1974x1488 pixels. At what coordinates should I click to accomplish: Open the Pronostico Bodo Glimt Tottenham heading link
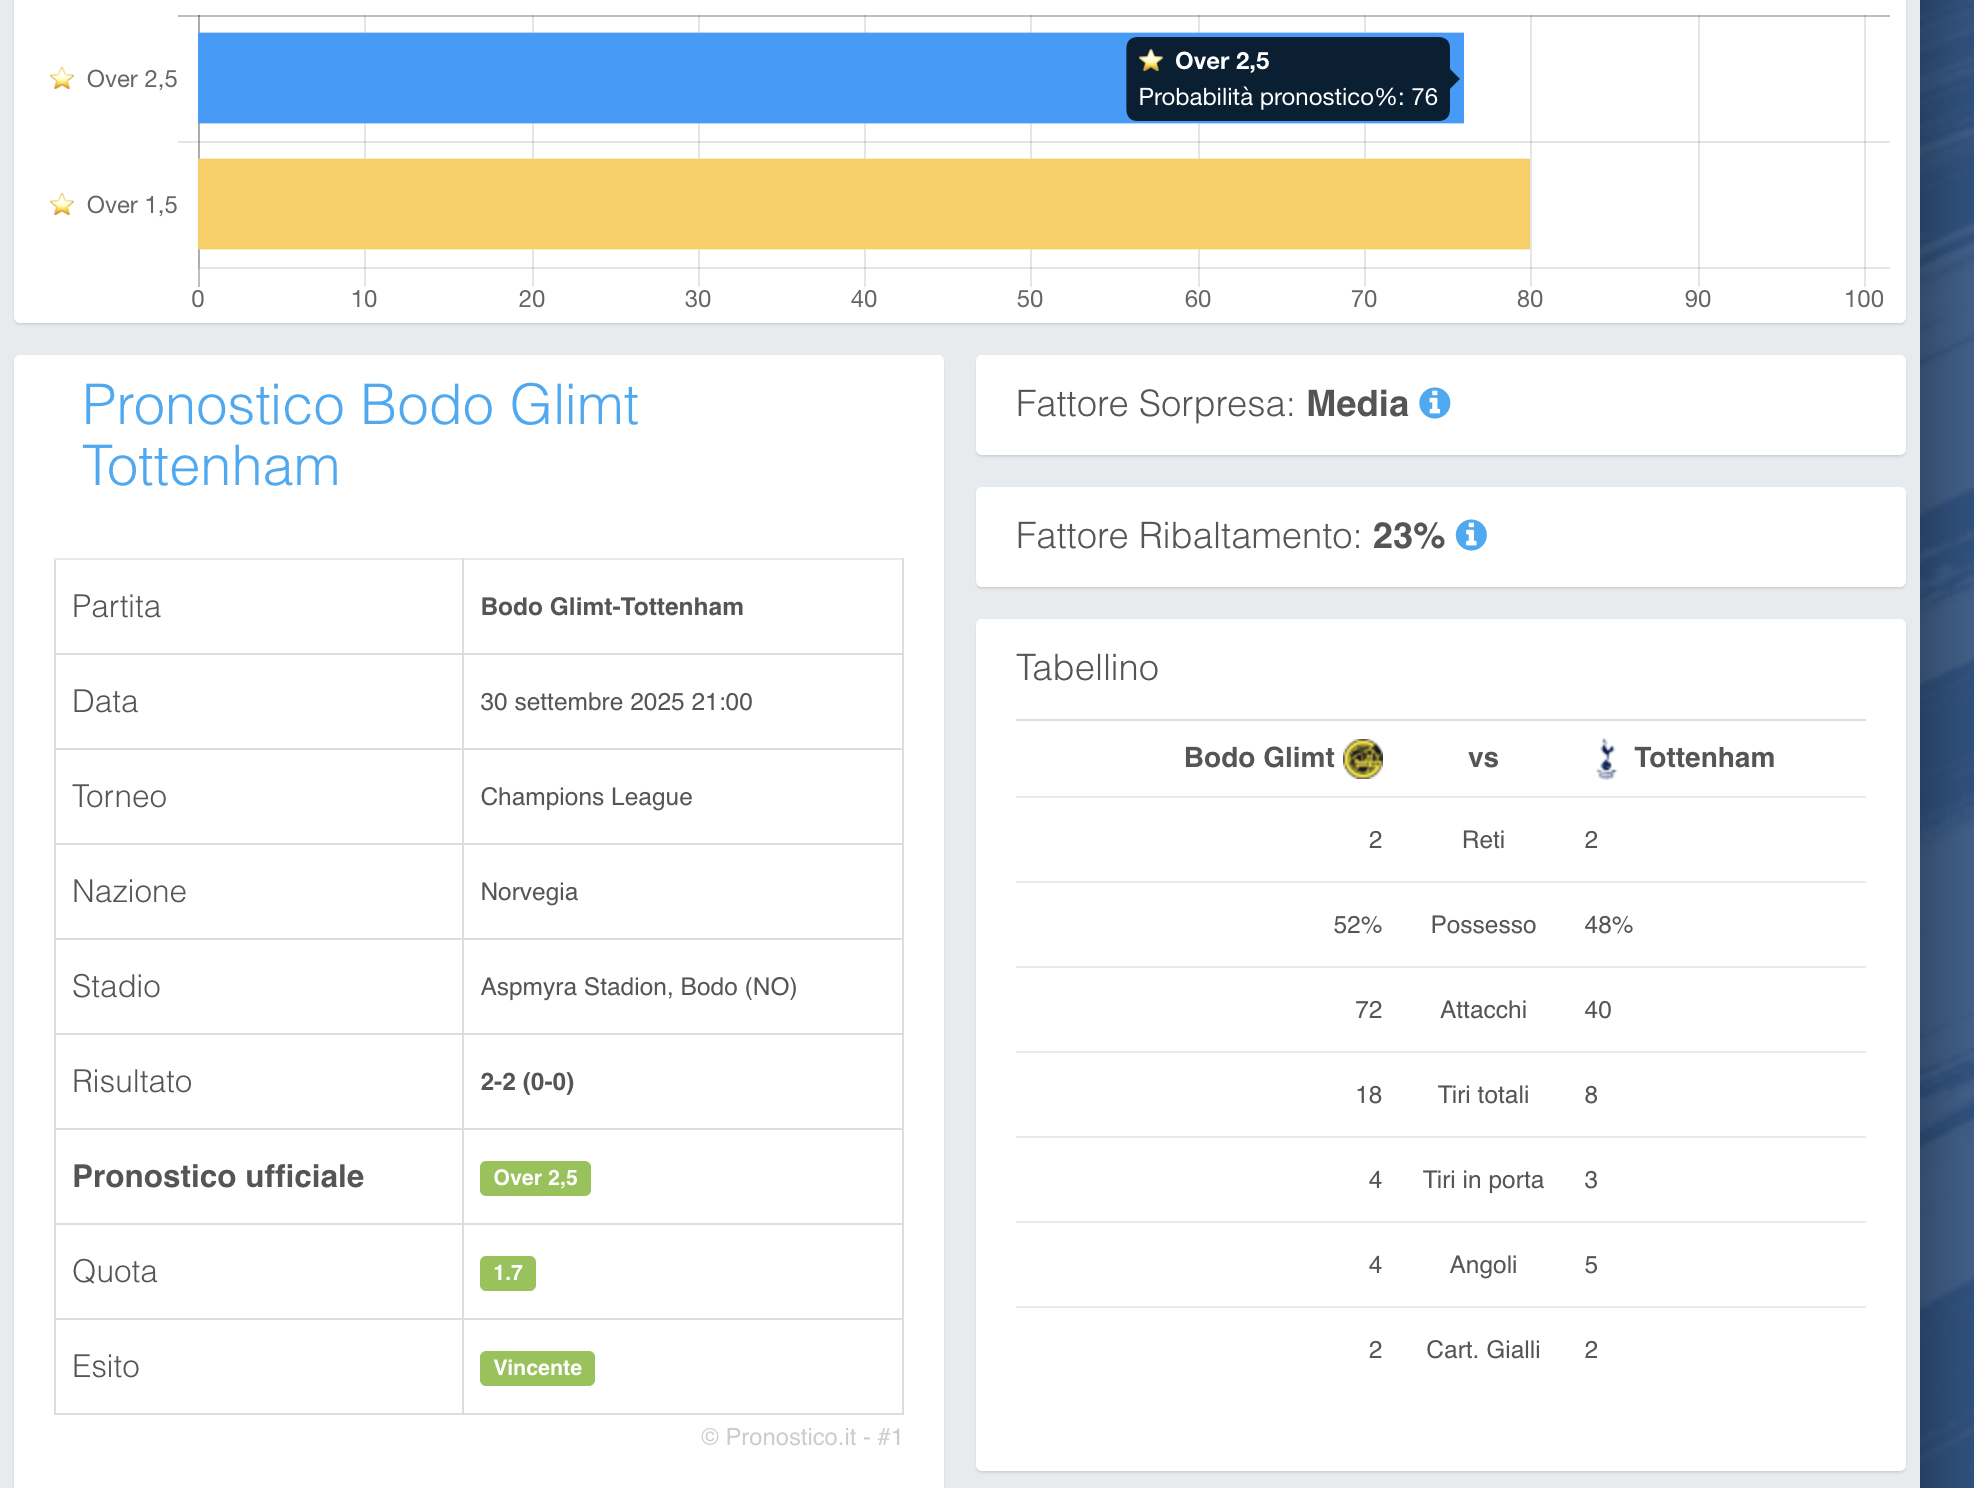point(360,436)
